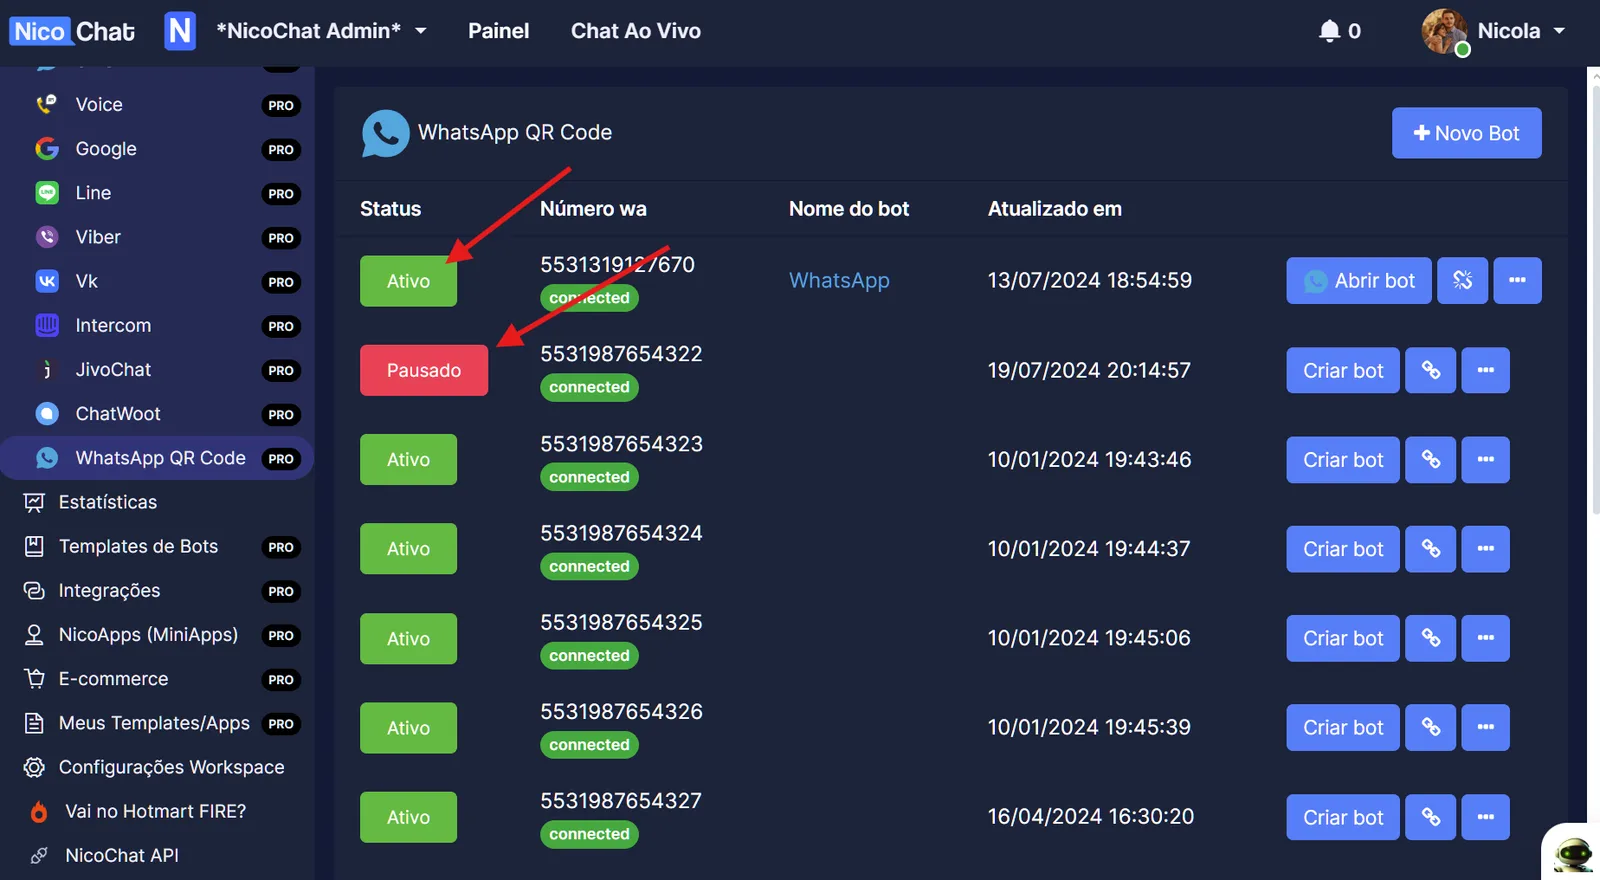Click the Hotmart FIRE flame icon
The width and height of the screenshot is (1600, 880).
[x=39, y=812]
